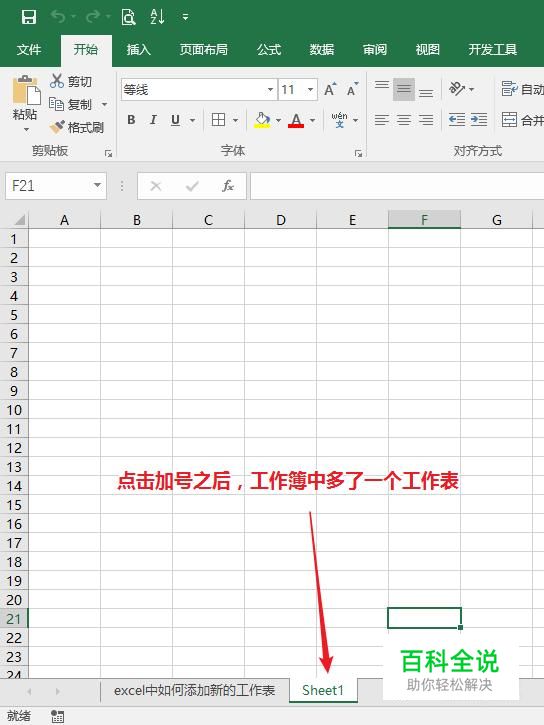The width and height of the screenshot is (544, 725).
Task: Switch to the 公式 ribbon tab
Action: click(269, 49)
